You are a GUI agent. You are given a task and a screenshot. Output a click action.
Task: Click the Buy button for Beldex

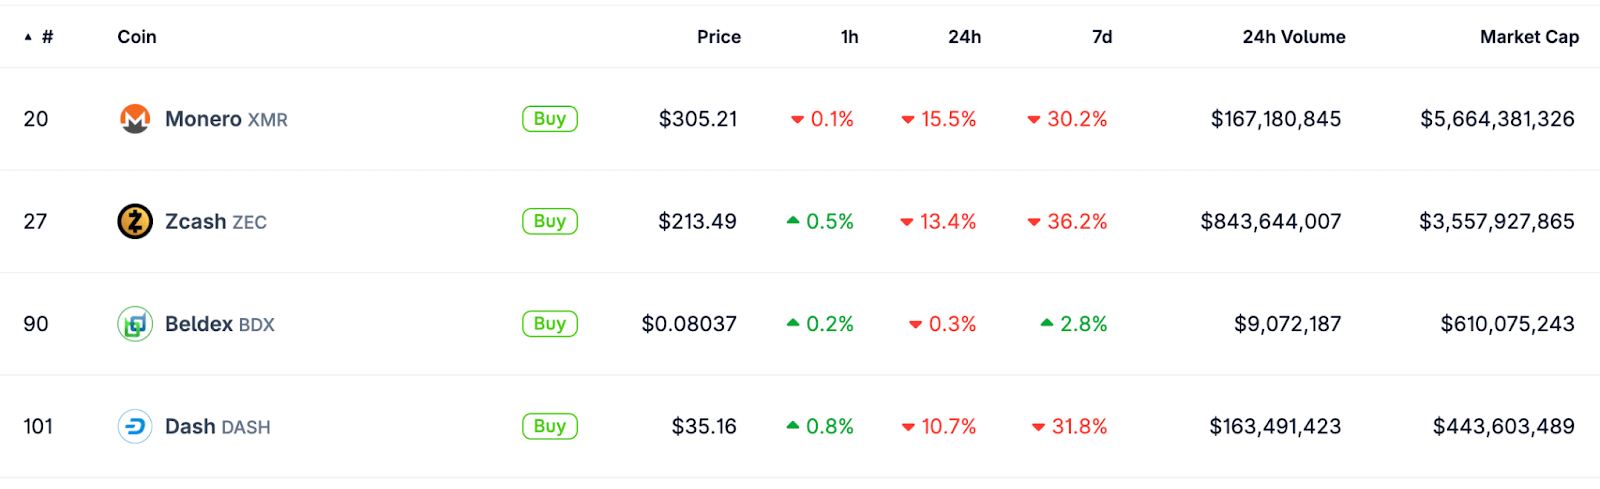pos(550,324)
